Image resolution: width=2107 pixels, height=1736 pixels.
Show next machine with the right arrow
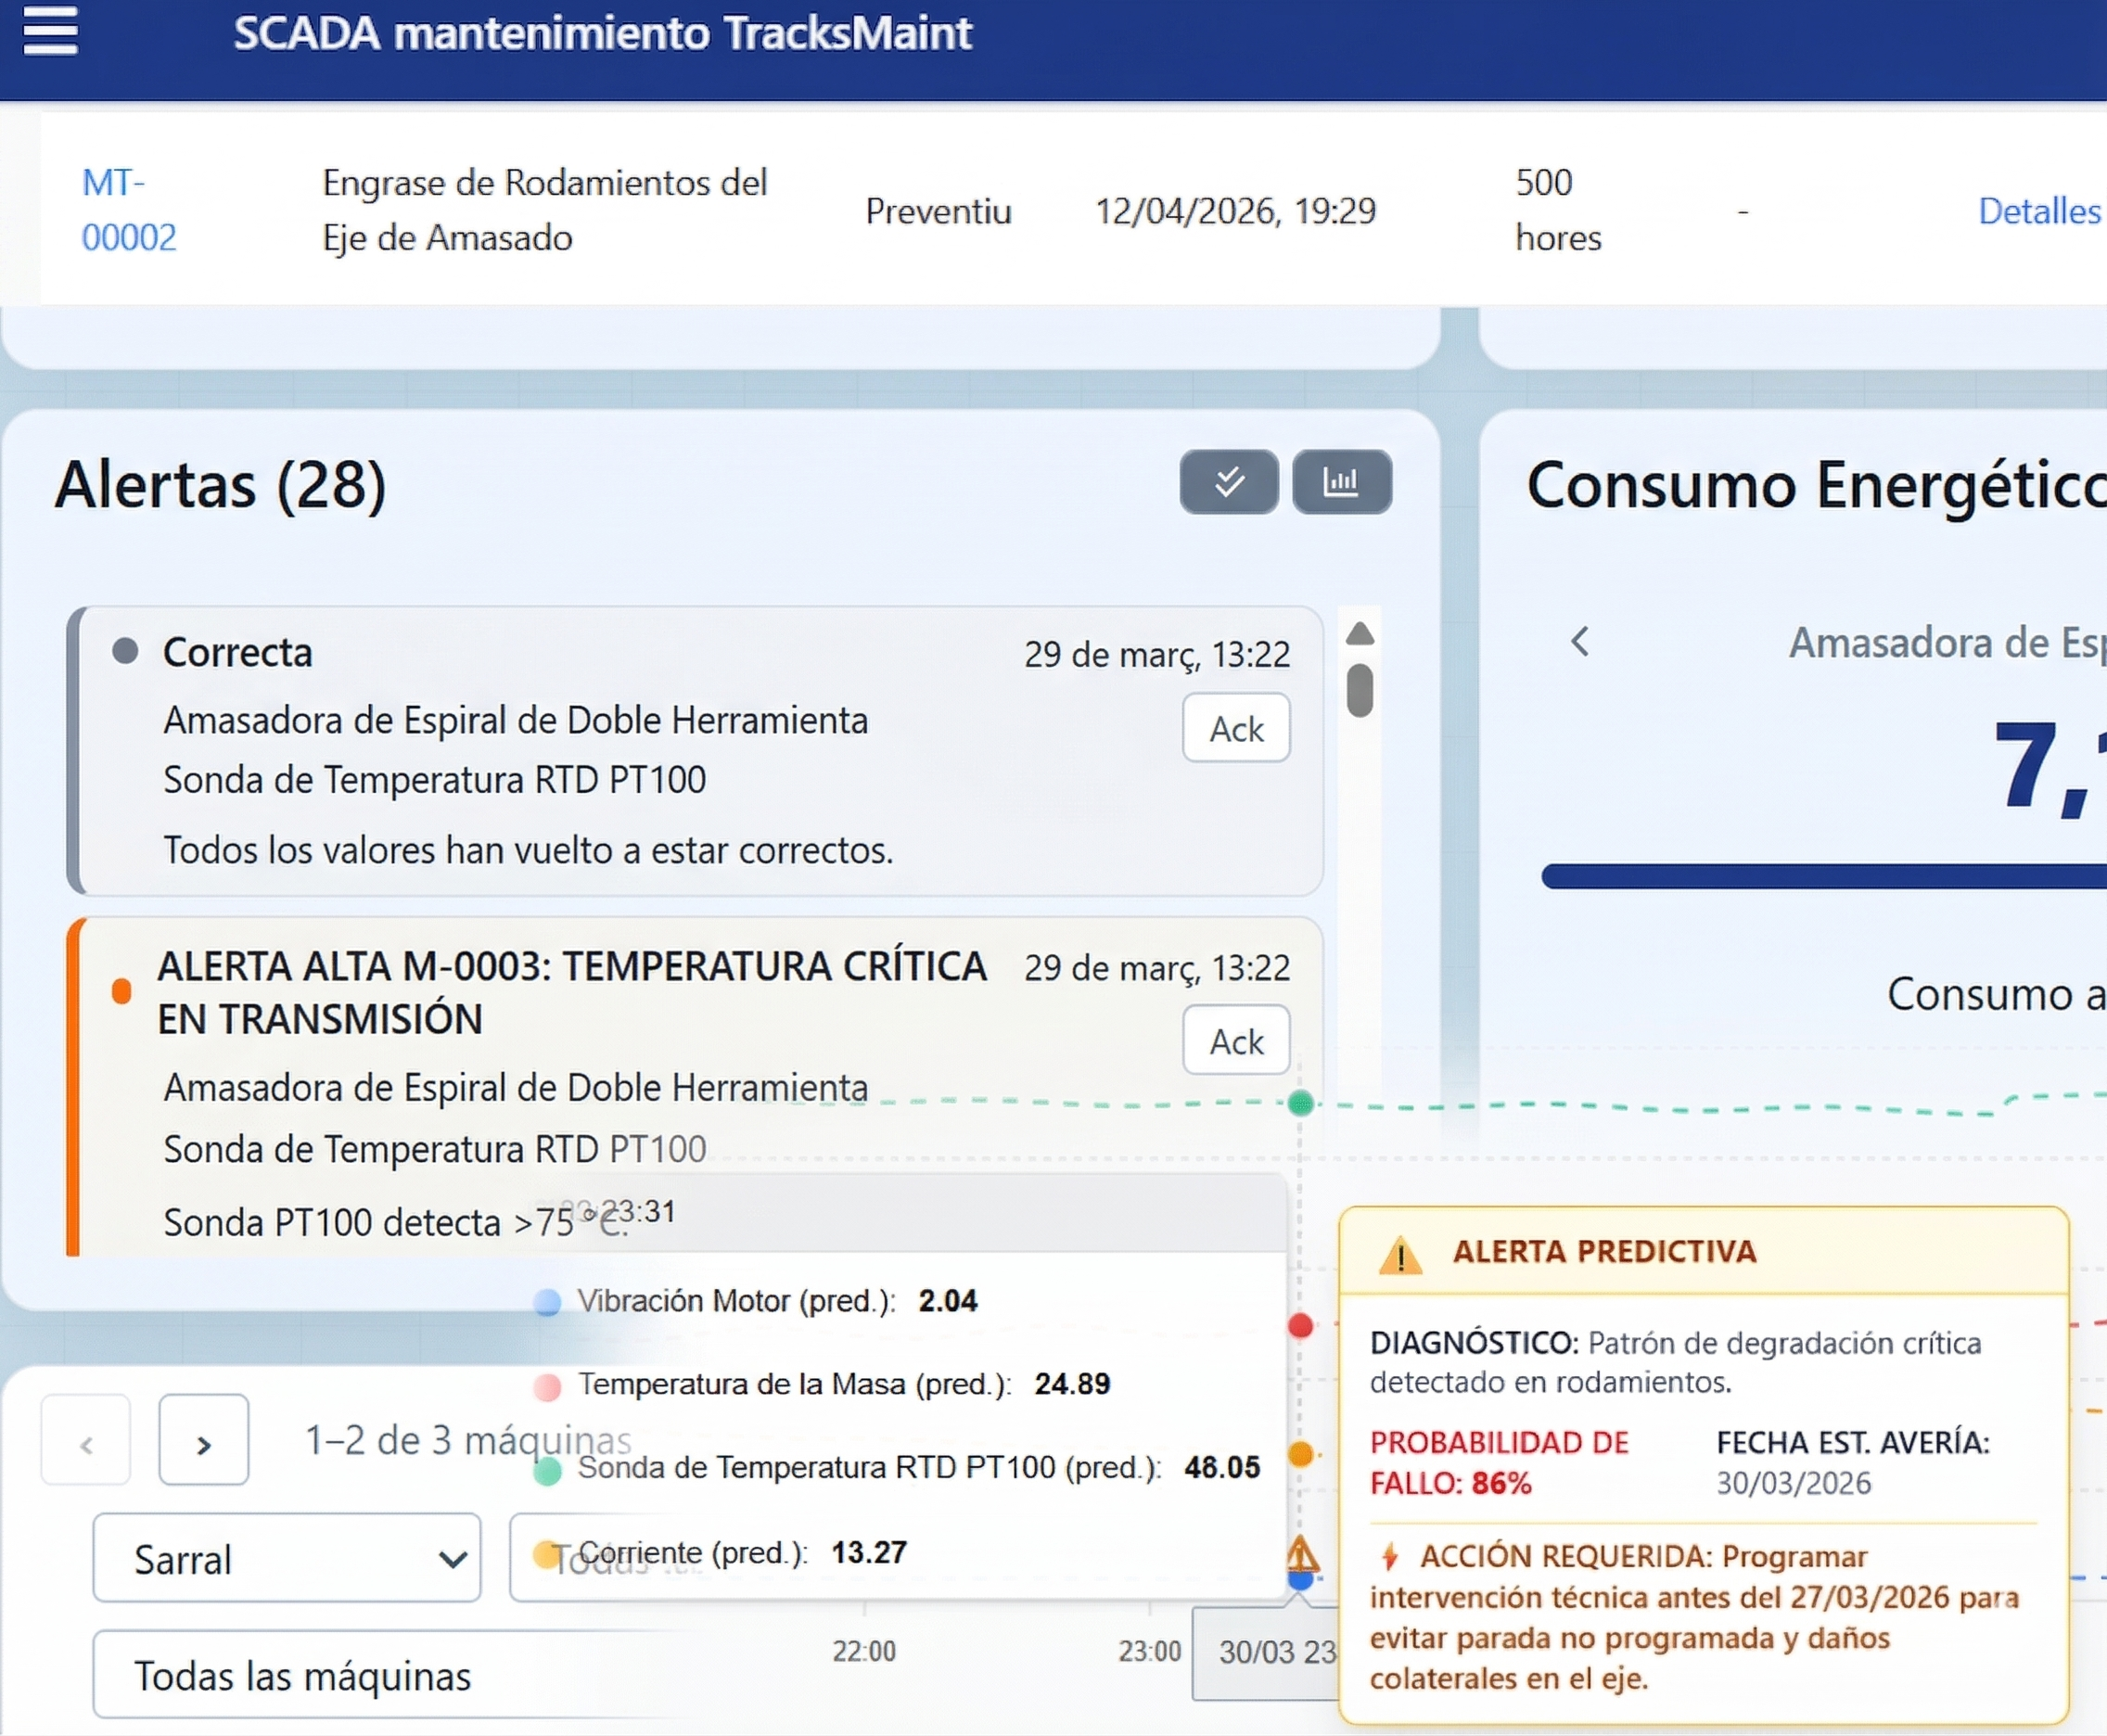click(203, 1440)
